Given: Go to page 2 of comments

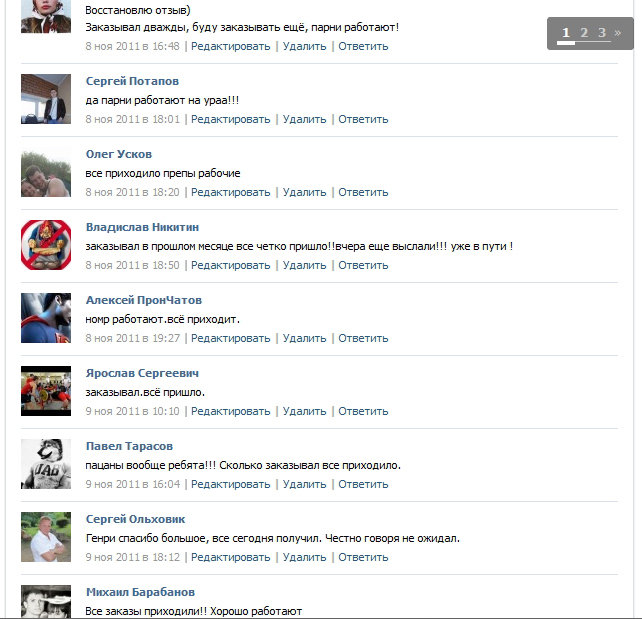Looking at the screenshot, I should tap(584, 32).
